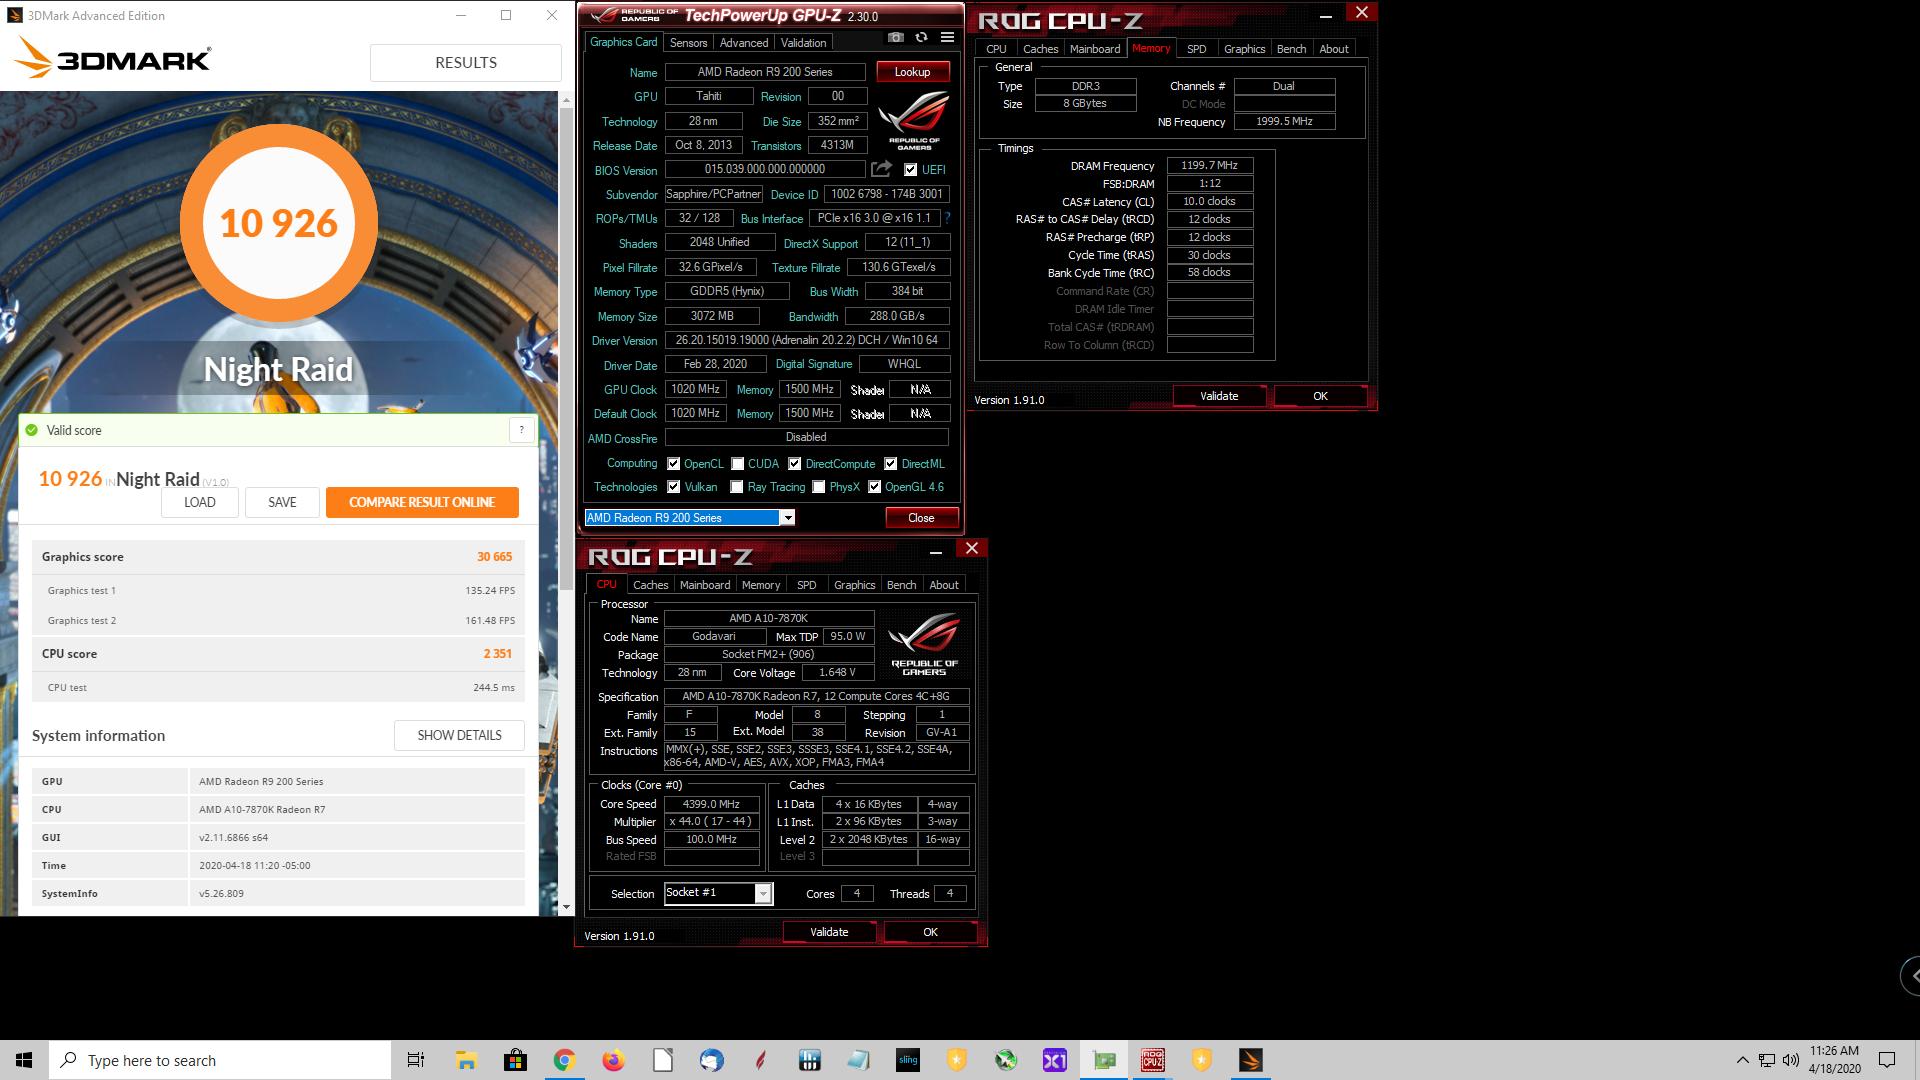1920x1080 pixels.
Task: Show hidden system tray icons
Action: pos(1743,1060)
